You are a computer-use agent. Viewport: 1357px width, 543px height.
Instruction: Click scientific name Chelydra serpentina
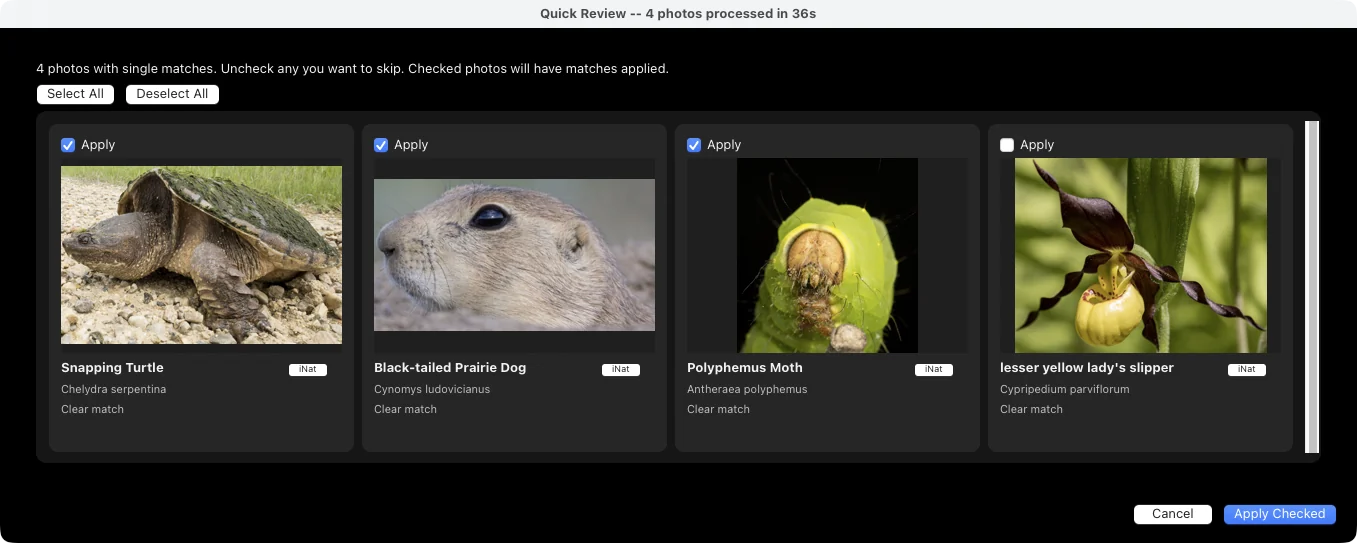click(x=113, y=389)
